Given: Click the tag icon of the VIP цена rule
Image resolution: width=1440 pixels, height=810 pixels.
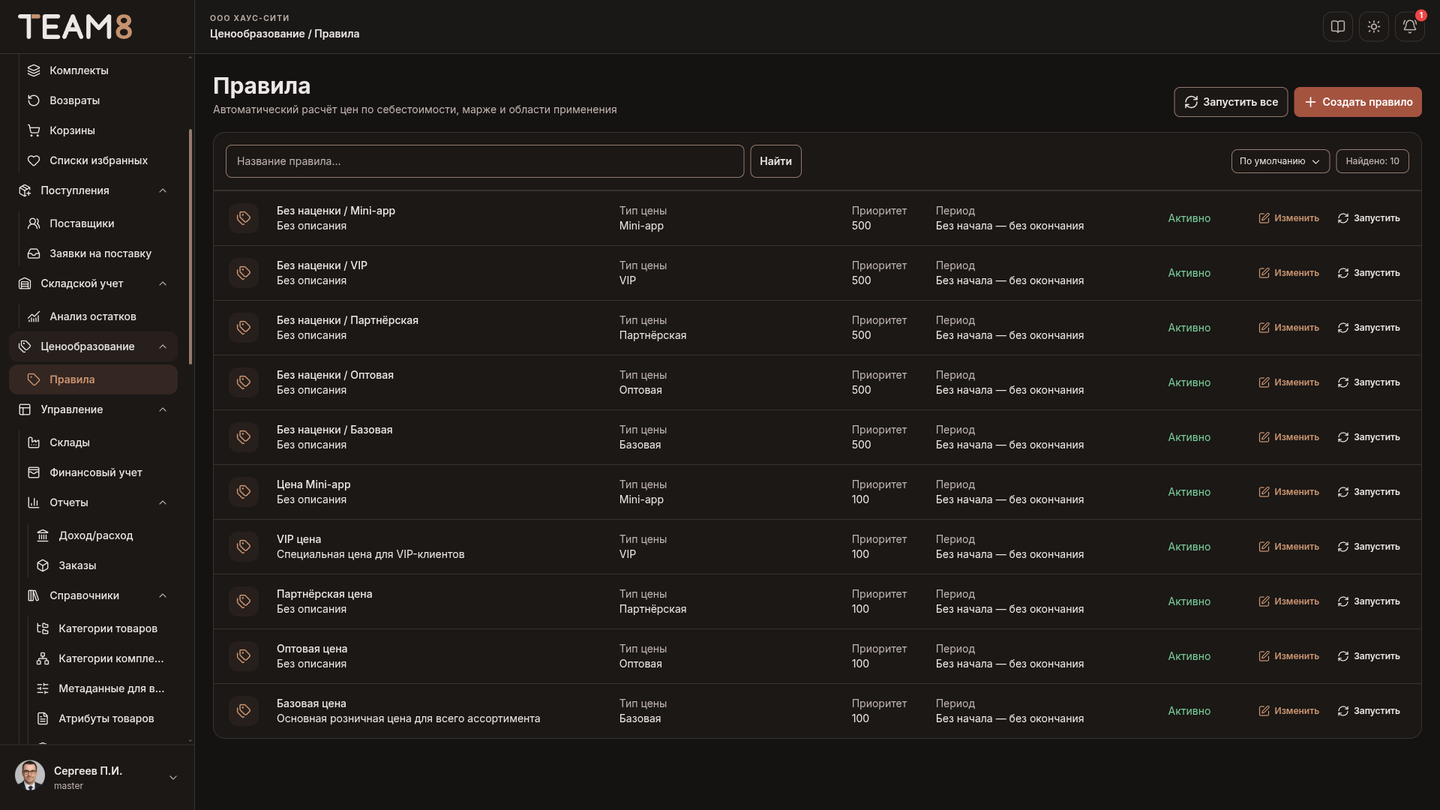Looking at the screenshot, I should point(244,547).
